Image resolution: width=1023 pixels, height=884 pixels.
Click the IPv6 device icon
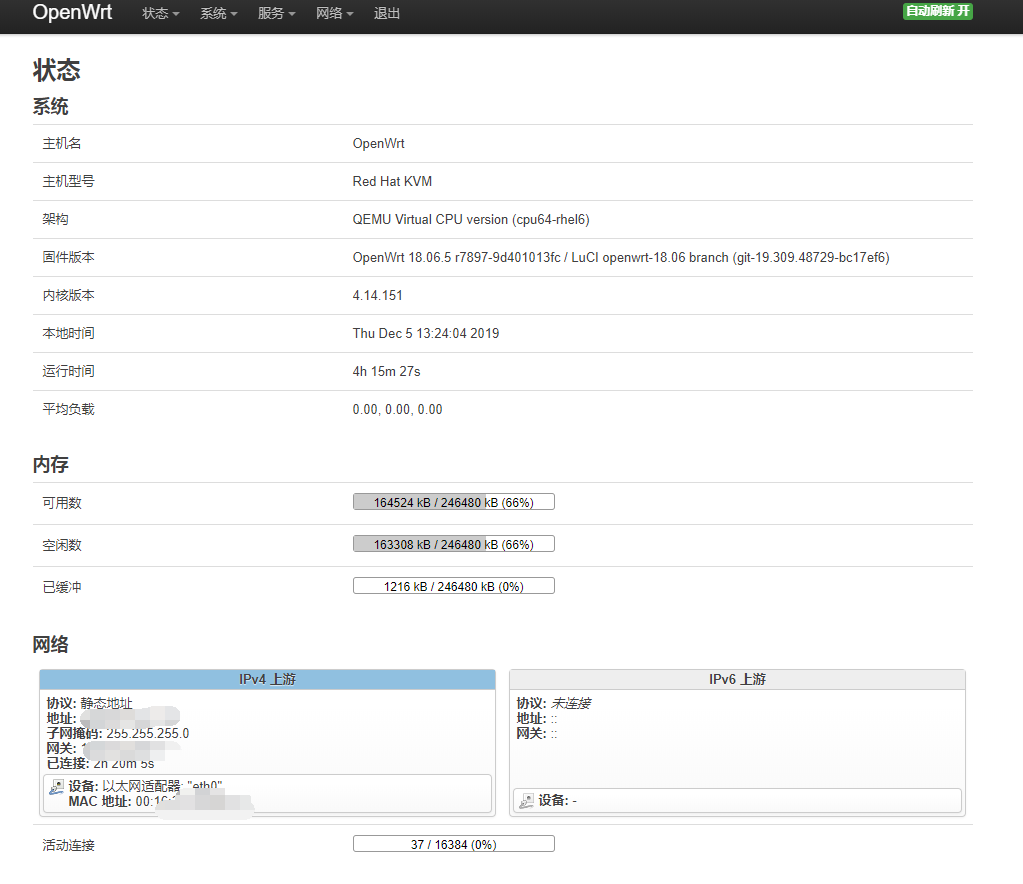point(527,800)
